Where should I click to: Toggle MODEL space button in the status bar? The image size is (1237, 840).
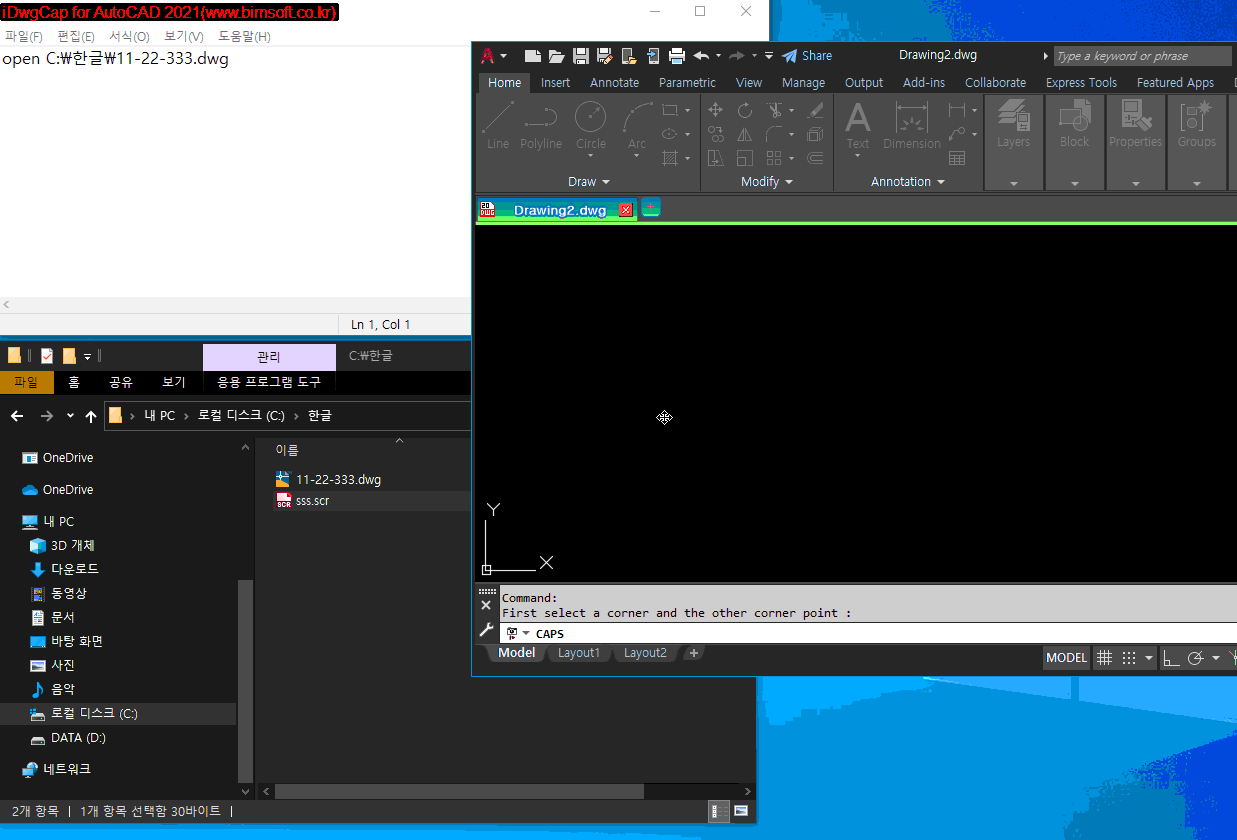click(1066, 657)
